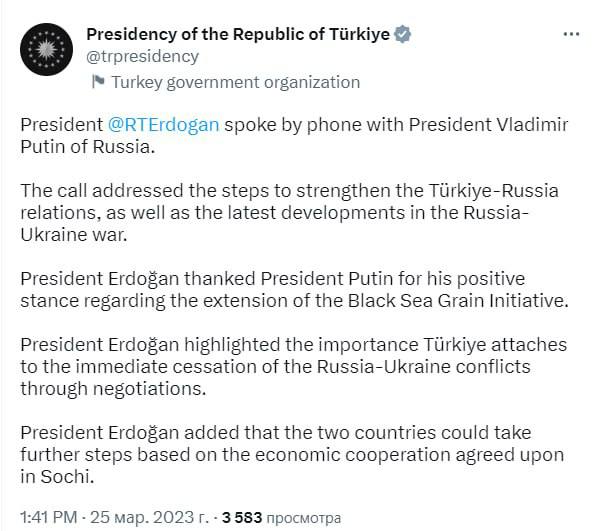Viewport: 598px width, 531px height.
Task: Click the просмотра views label
Action: [304, 518]
